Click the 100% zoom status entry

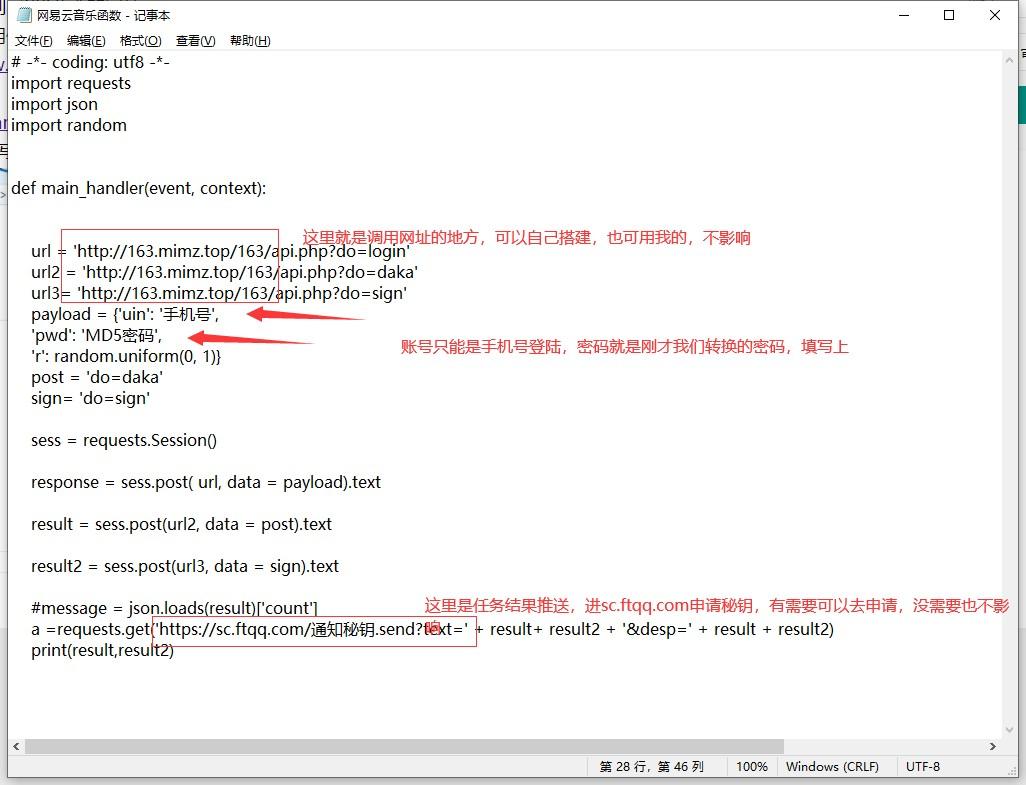click(x=752, y=767)
